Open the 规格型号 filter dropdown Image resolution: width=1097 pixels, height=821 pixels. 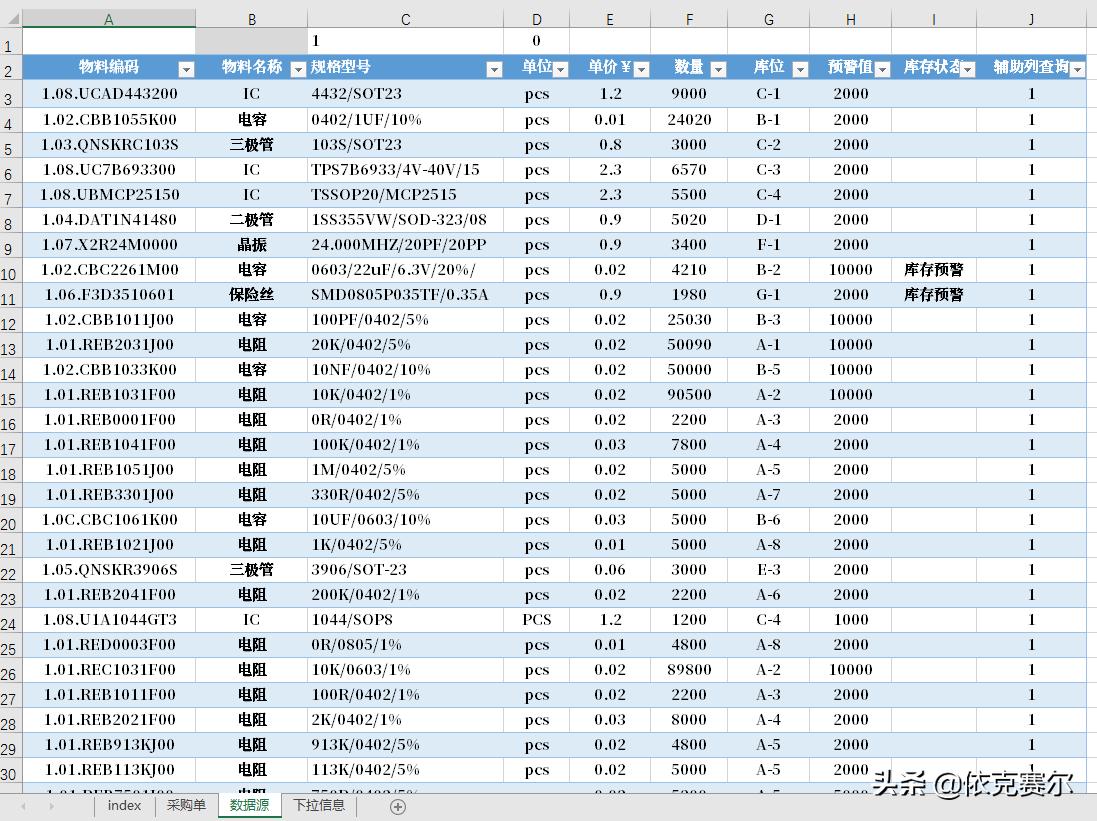494,68
